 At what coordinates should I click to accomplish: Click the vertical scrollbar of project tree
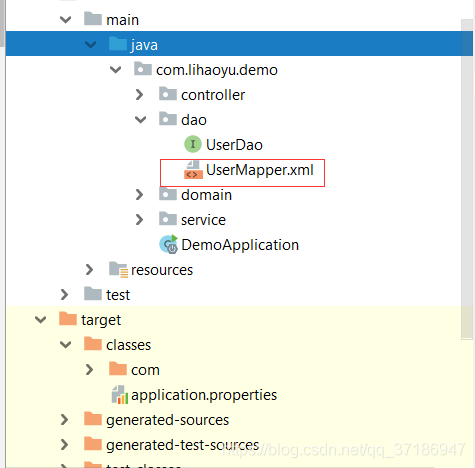click(x=467, y=180)
